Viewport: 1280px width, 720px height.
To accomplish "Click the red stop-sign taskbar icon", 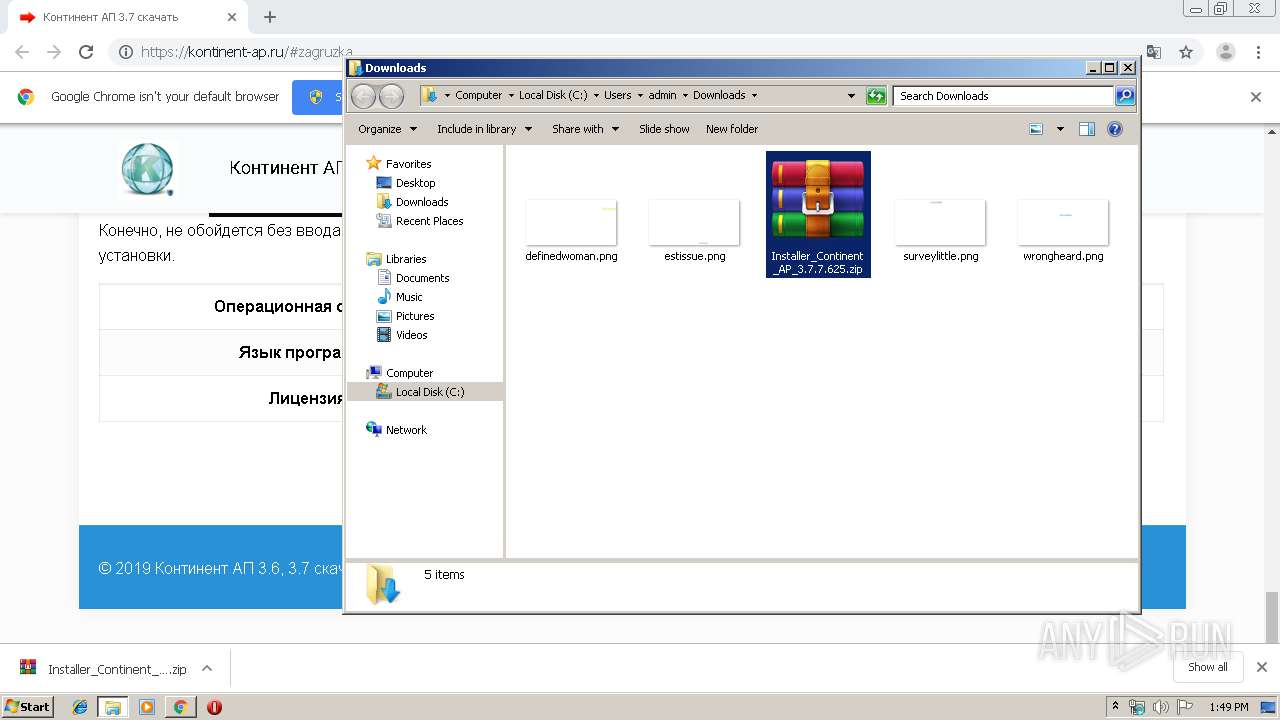I will pyautogui.click(x=214, y=707).
